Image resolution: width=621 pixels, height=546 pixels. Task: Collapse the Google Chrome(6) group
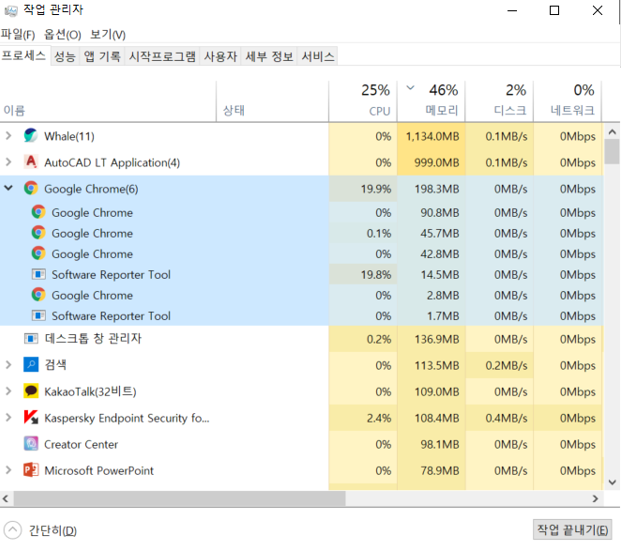(x=8, y=188)
